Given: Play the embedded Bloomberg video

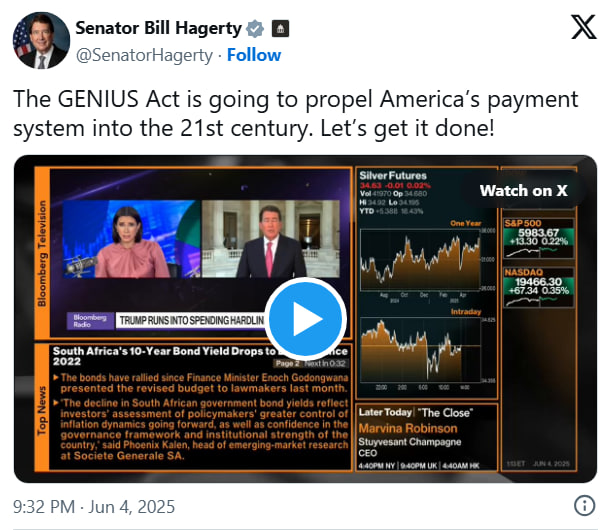Looking at the screenshot, I should (x=305, y=319).
